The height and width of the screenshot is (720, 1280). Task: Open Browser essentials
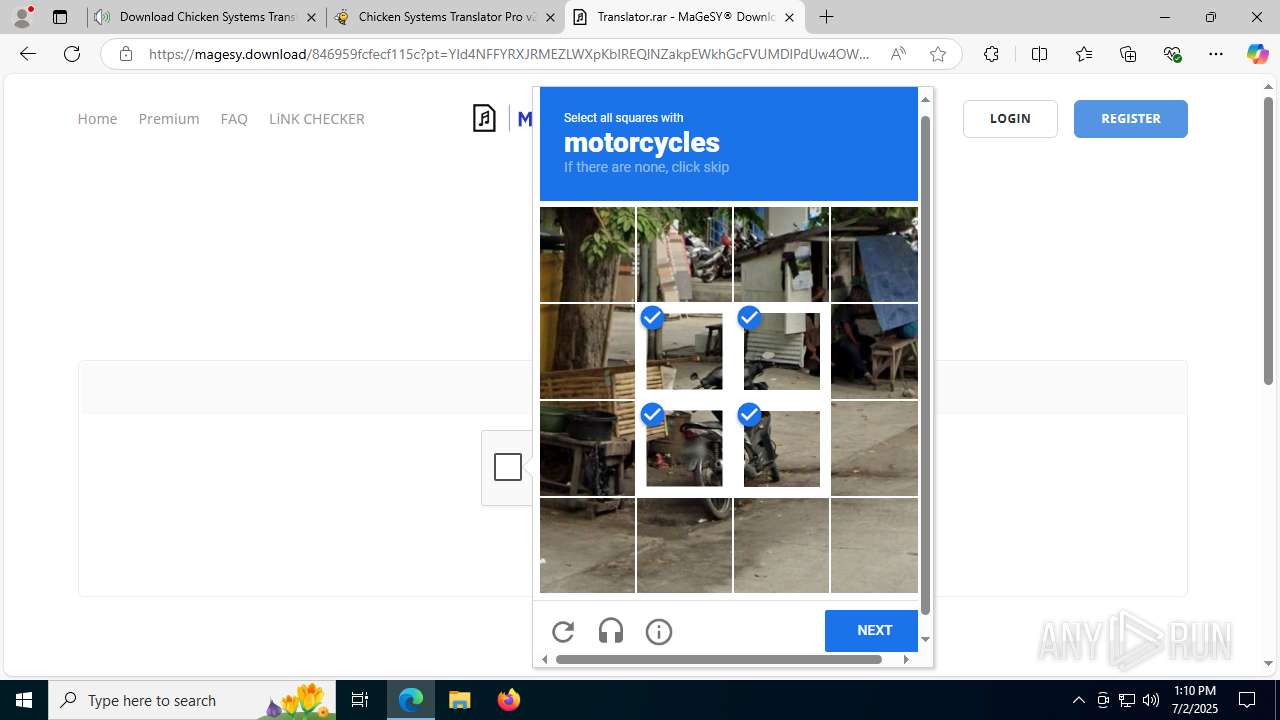point(1173,54)
